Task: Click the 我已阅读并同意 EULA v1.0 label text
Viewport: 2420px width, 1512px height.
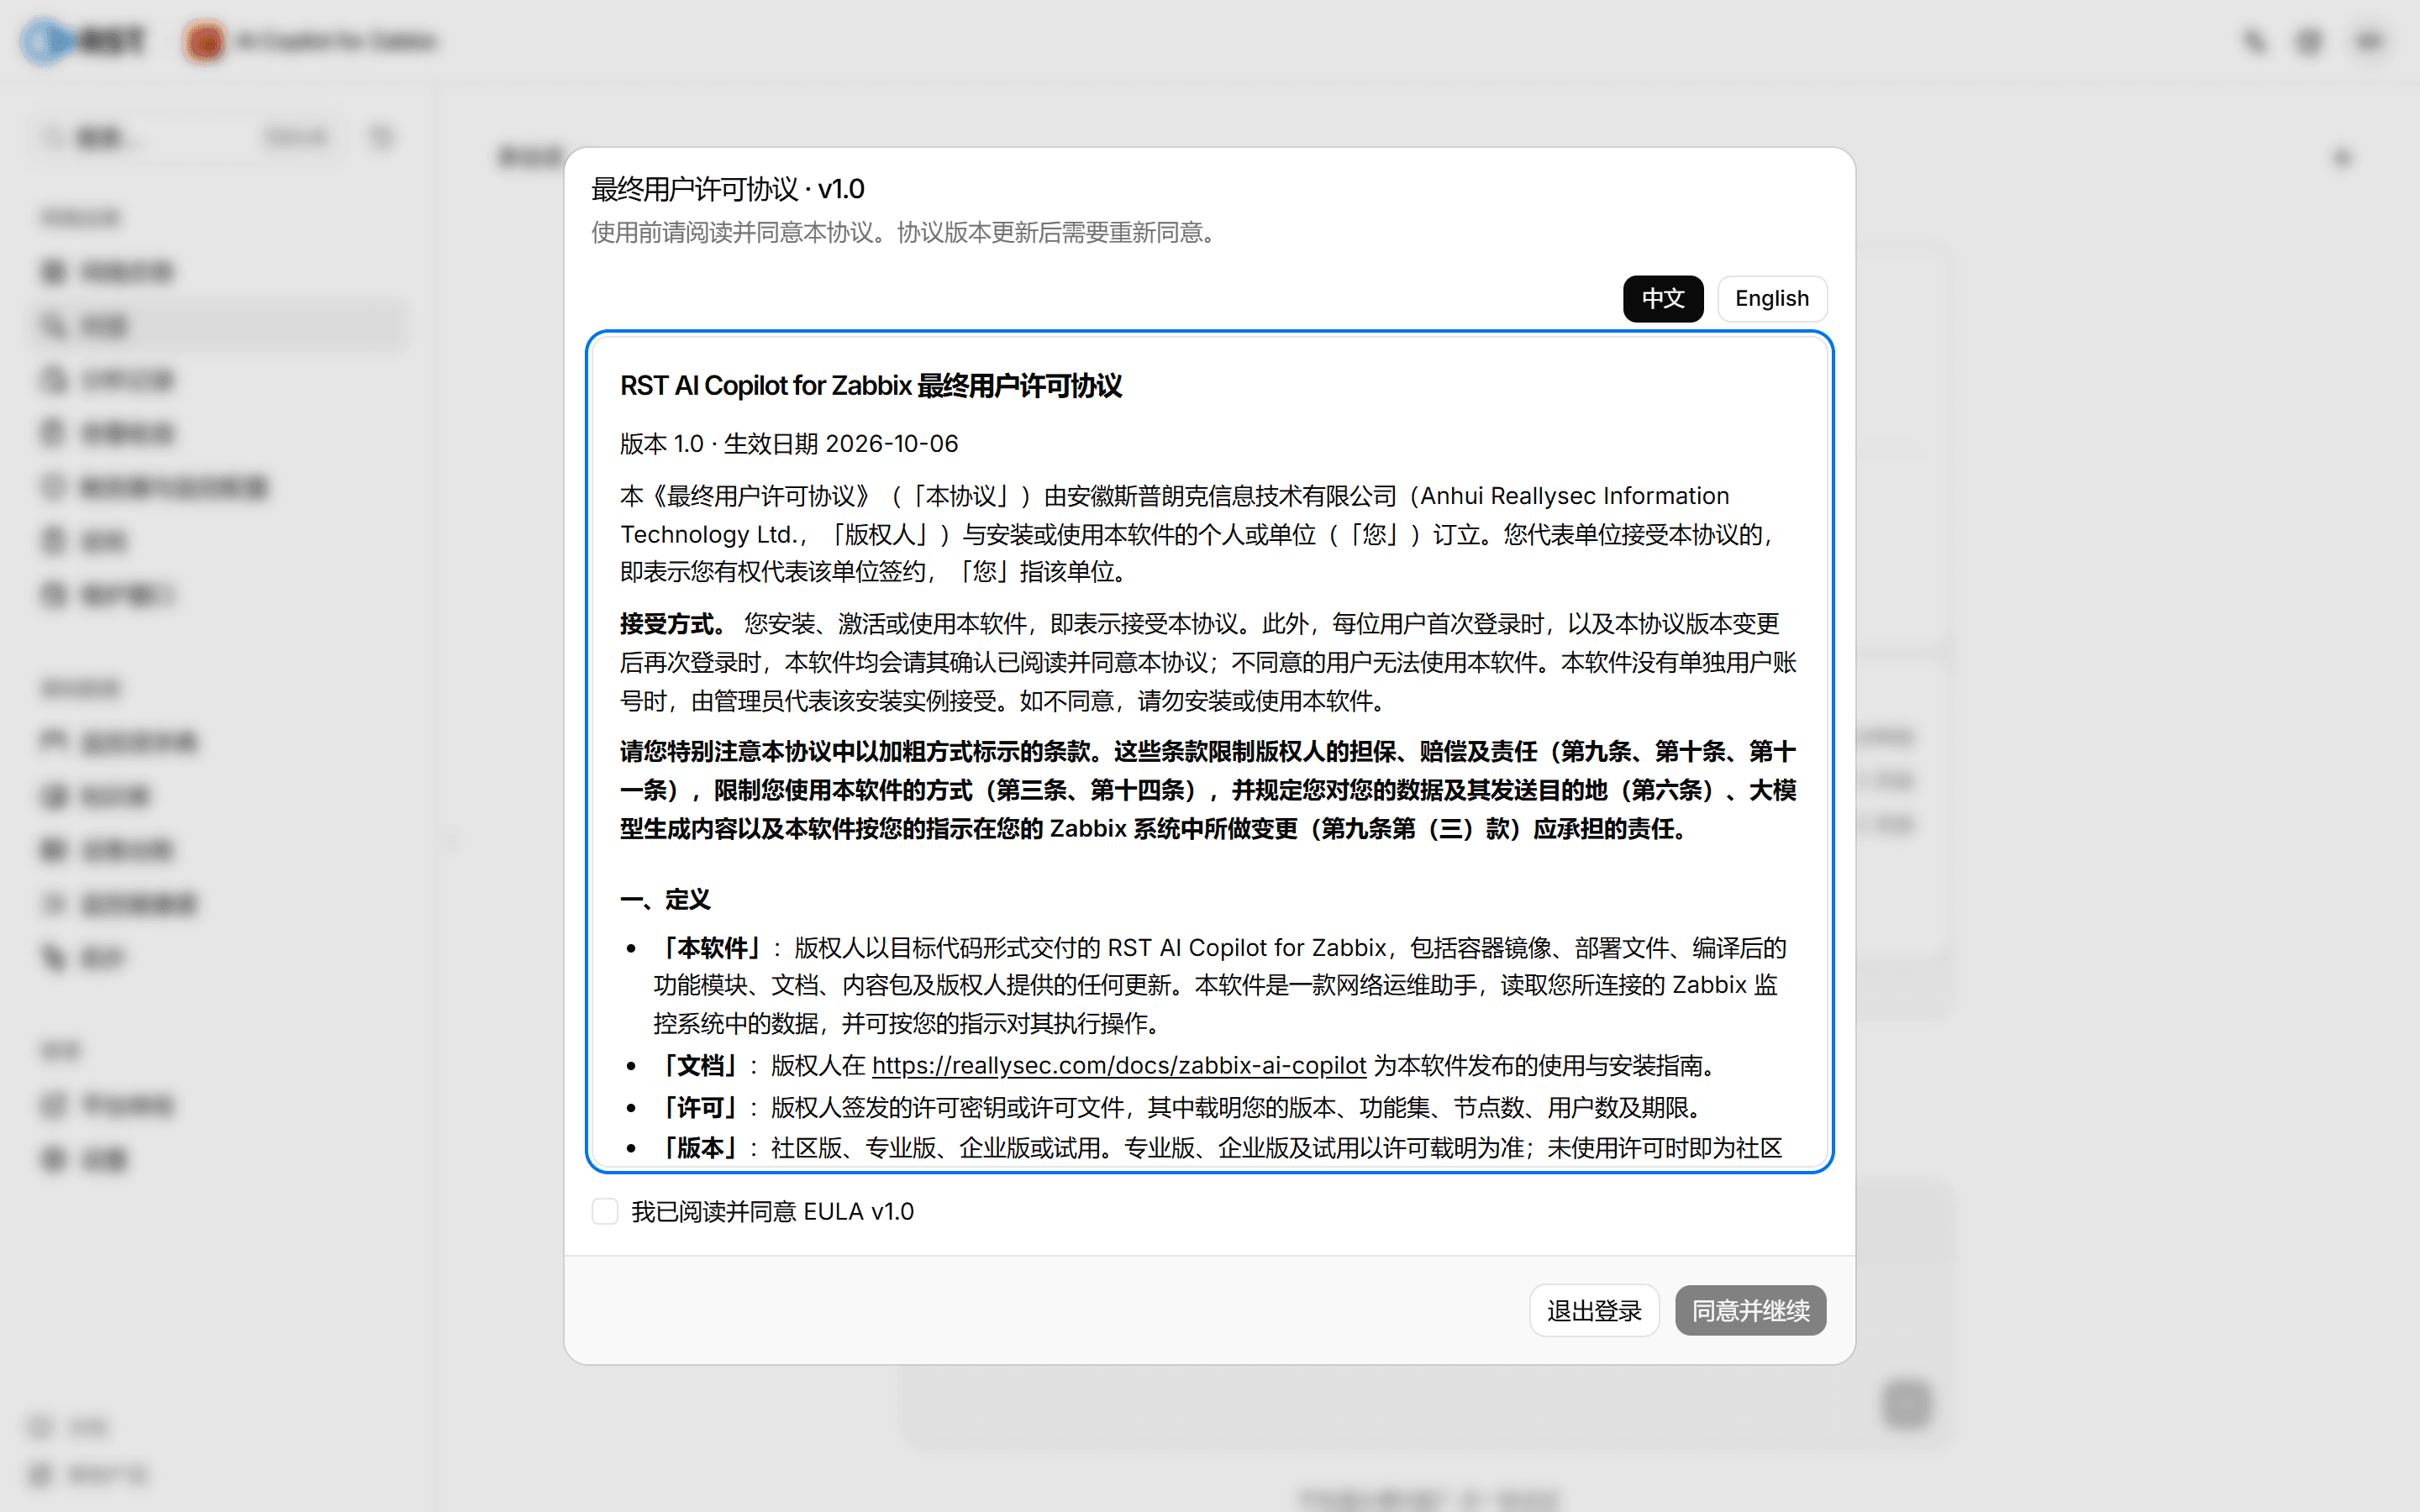Action: click(x=772, y=1211)
